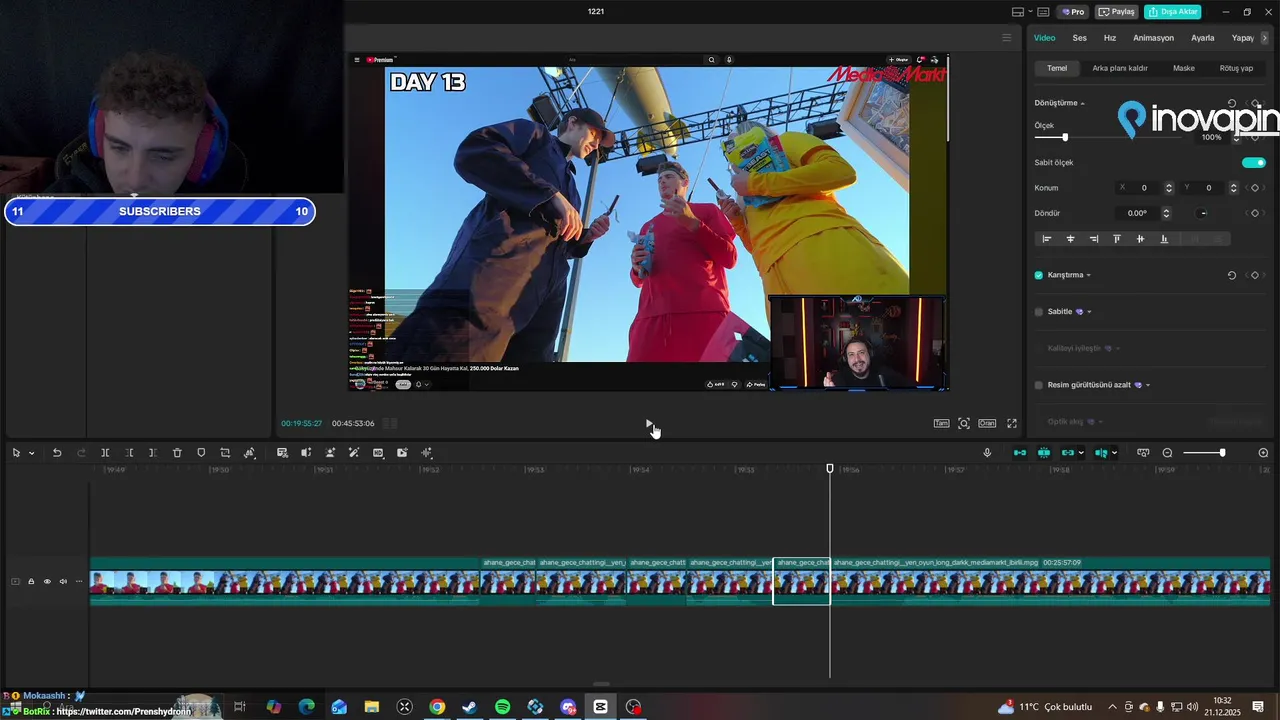The width and height of the screenshot is (1280, 720).
Task: Toggle auto snapping icon in timeline toolbar
Action: point(1044,453)
